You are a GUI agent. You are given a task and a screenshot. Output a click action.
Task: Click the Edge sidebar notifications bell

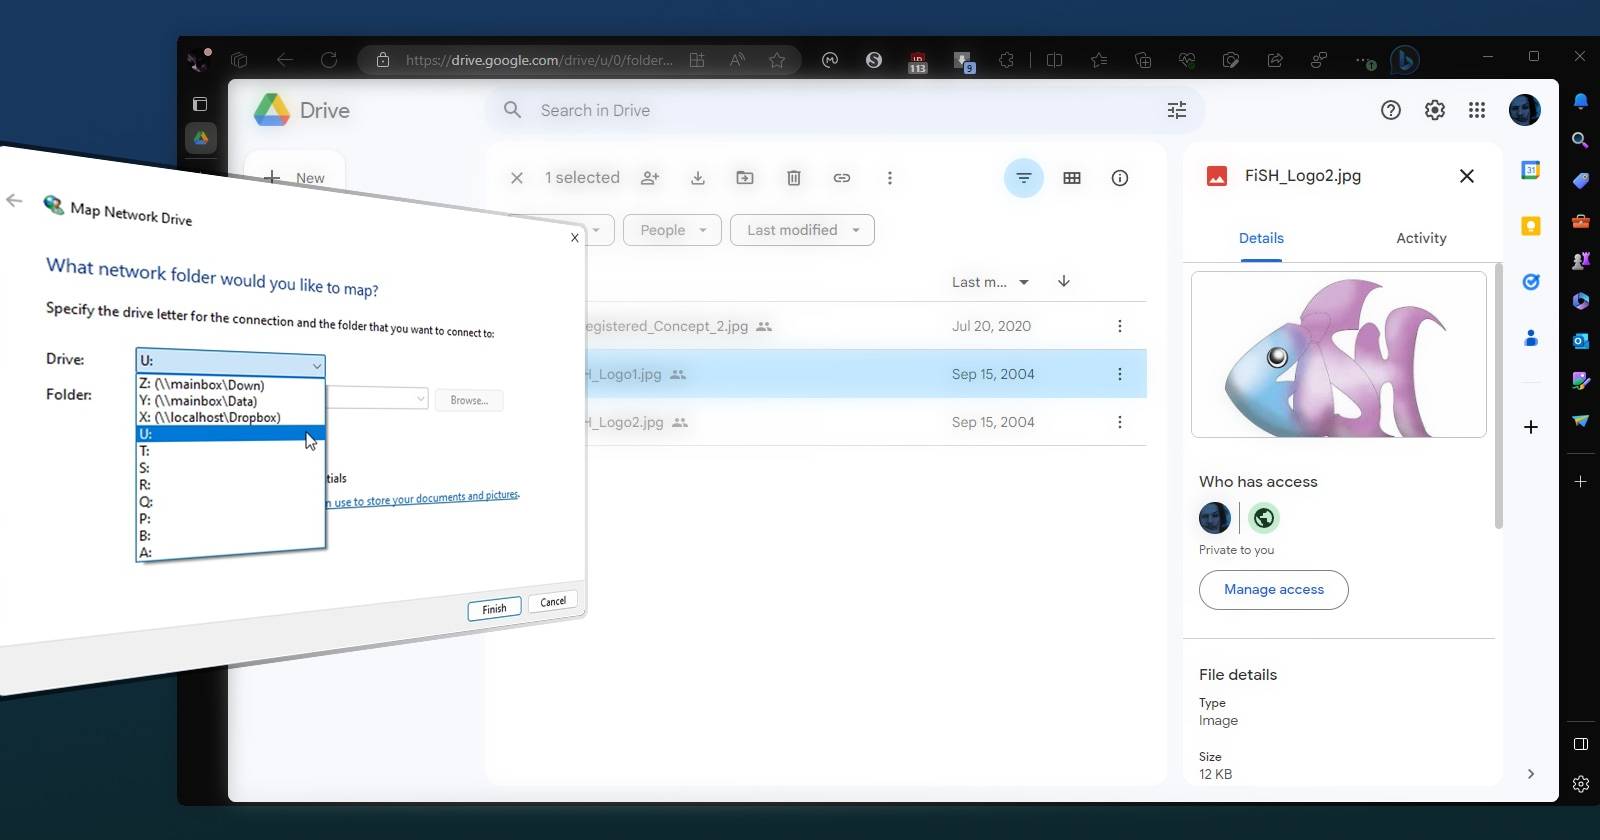coord(1581,101)
